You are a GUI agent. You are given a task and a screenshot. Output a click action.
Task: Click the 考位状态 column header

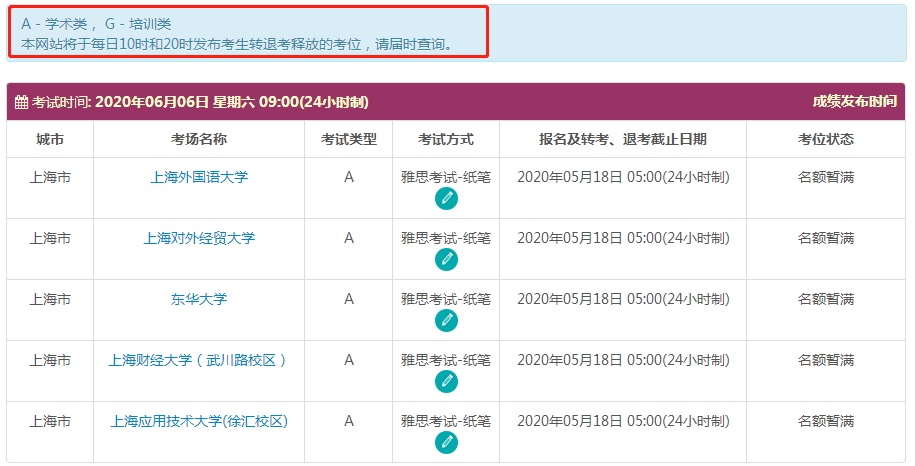(826, 139)
